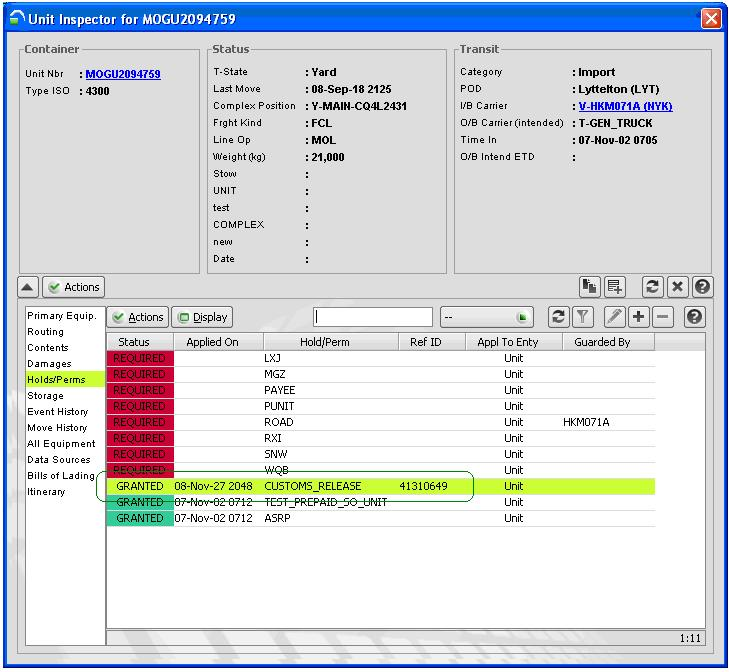This screenshot has width=729, height=672.
Task: Select the CUSTOMS_RELEASE granted row
Action: [381, 486]
